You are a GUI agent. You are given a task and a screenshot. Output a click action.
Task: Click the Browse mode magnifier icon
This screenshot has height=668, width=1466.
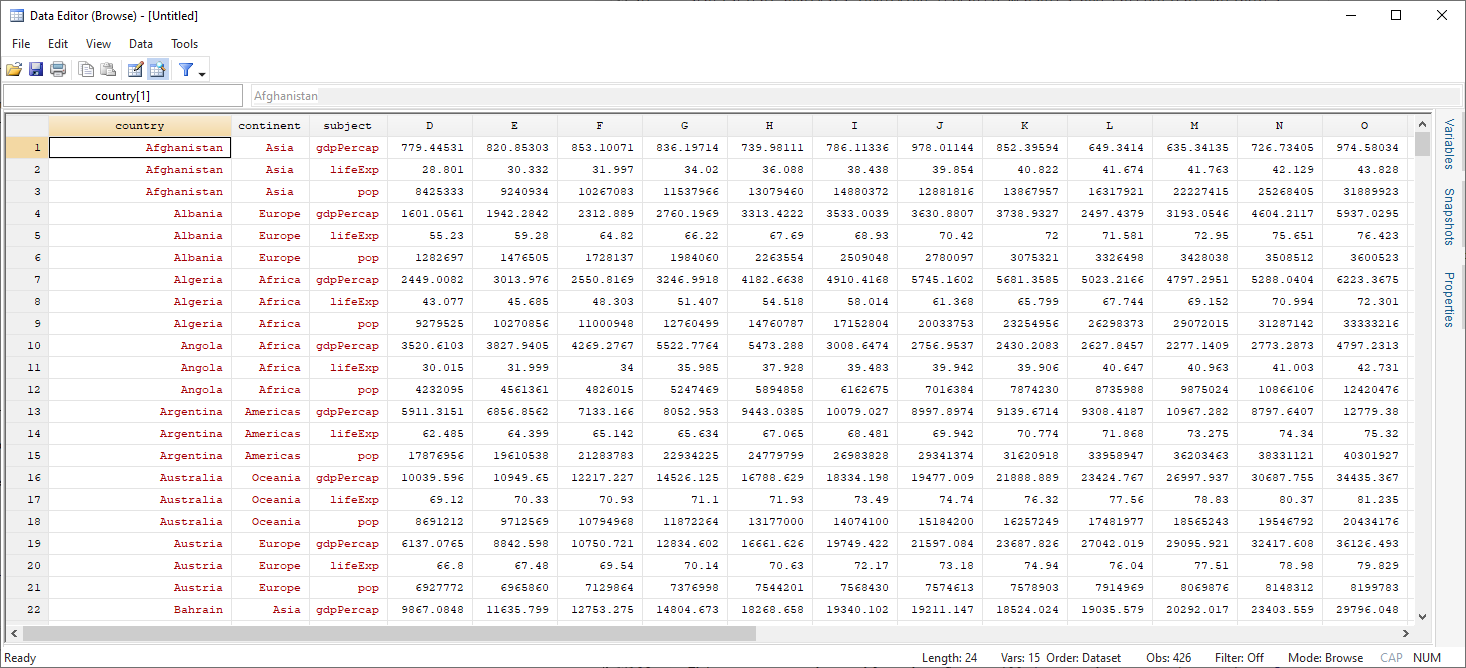(x=157, y=69)
